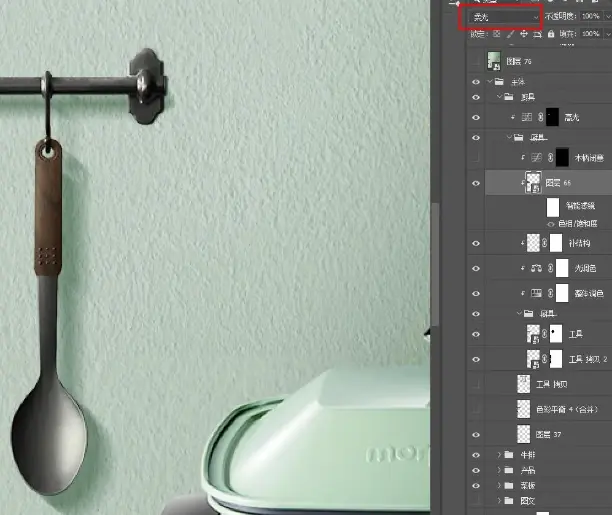Collapse the group containing 工具 layers

pos(519,313)
